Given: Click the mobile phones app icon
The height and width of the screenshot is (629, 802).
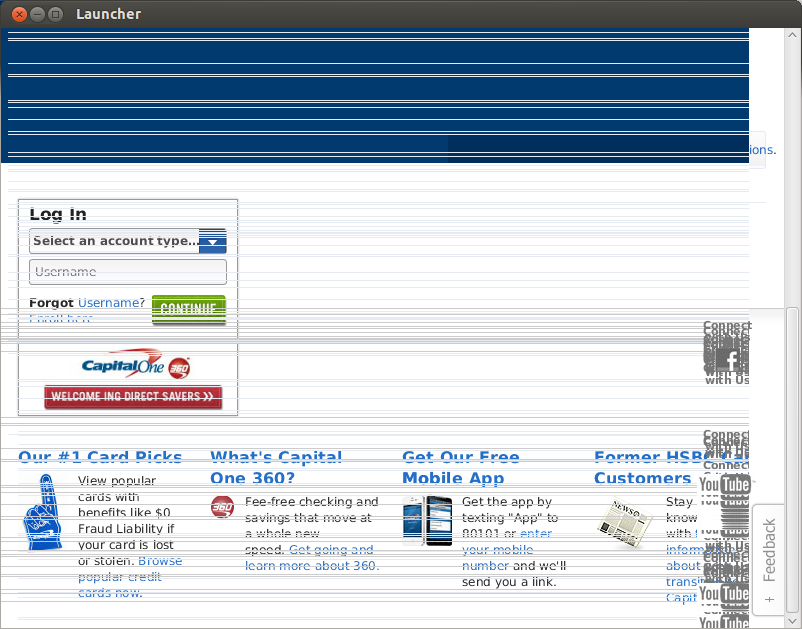Looking at the screenshot, I should 427,520.
